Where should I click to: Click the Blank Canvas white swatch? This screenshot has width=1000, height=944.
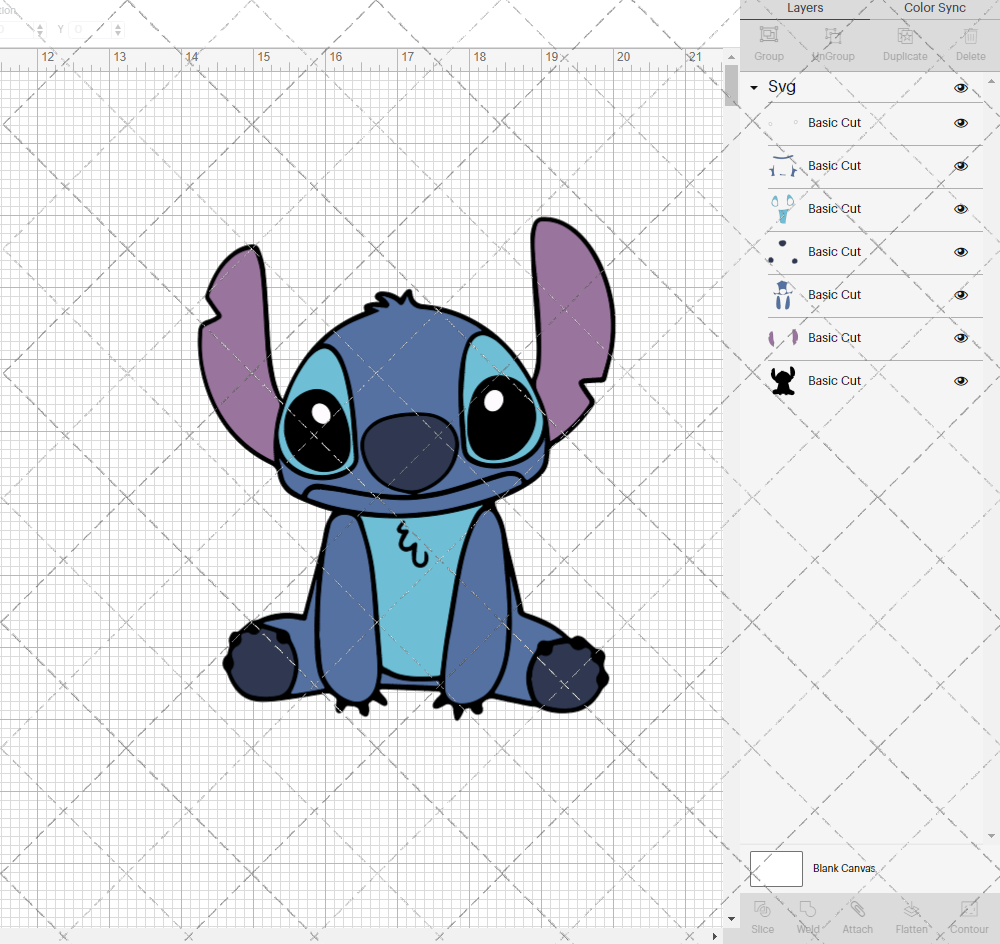point(776,869)
